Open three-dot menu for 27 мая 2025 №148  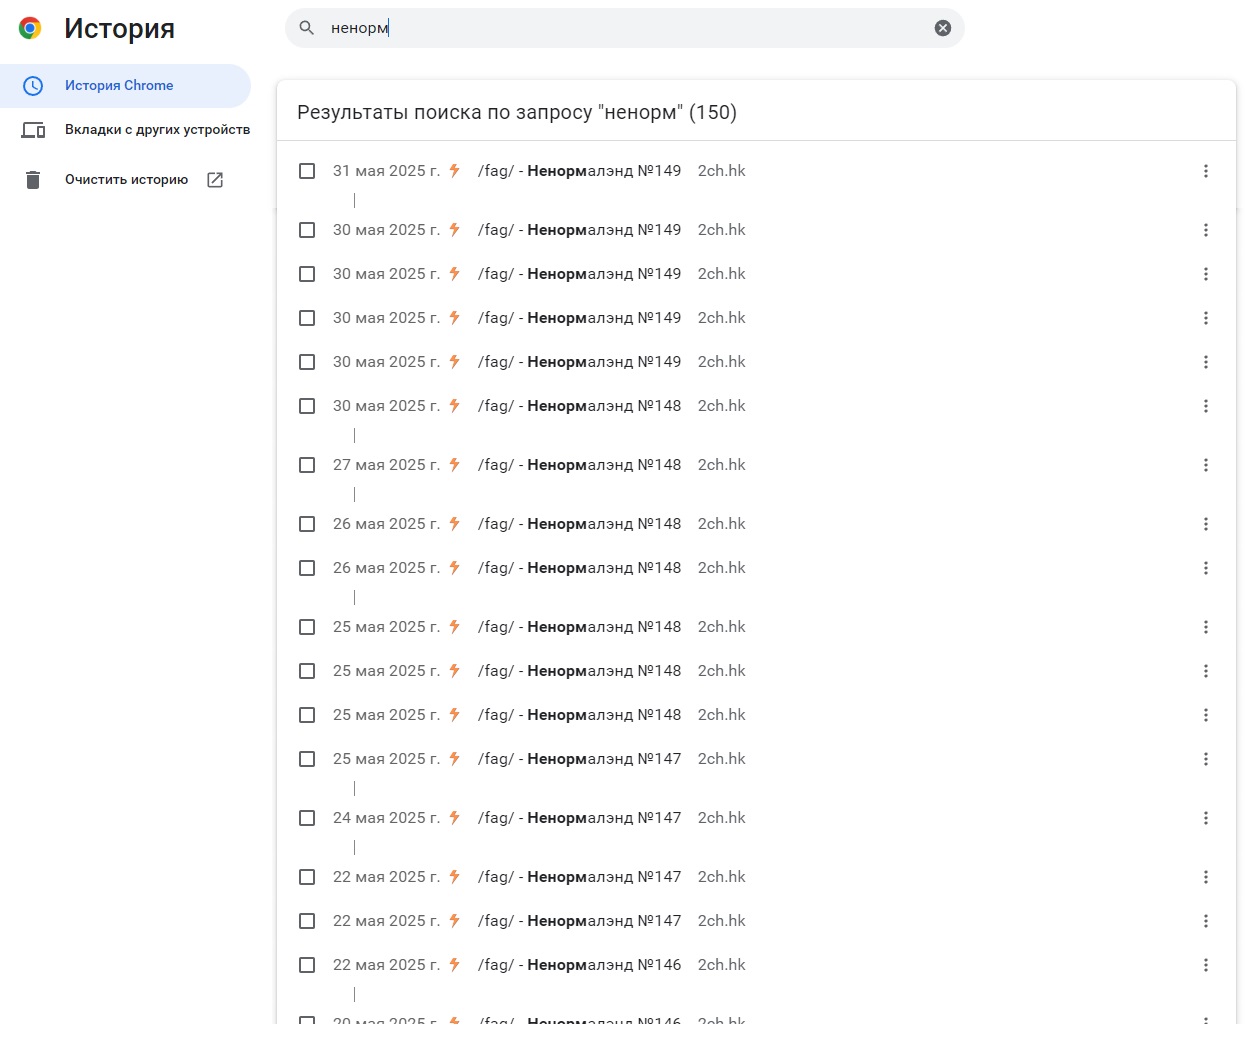tap(1206, 465)
